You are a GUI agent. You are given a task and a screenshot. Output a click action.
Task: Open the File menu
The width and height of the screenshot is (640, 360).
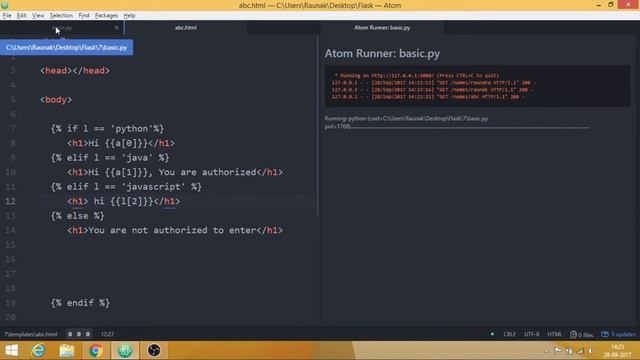click(x=7, y=16)
